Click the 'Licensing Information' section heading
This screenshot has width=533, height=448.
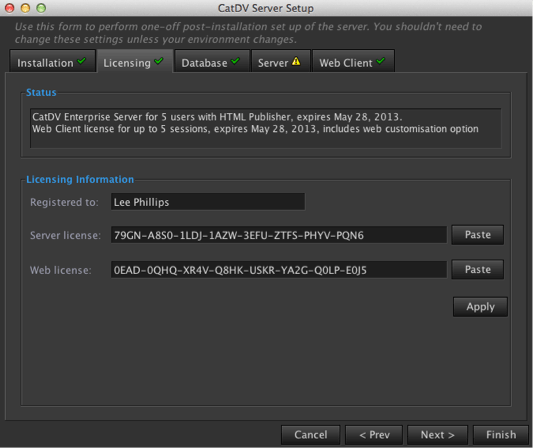(x=80, y=179)
